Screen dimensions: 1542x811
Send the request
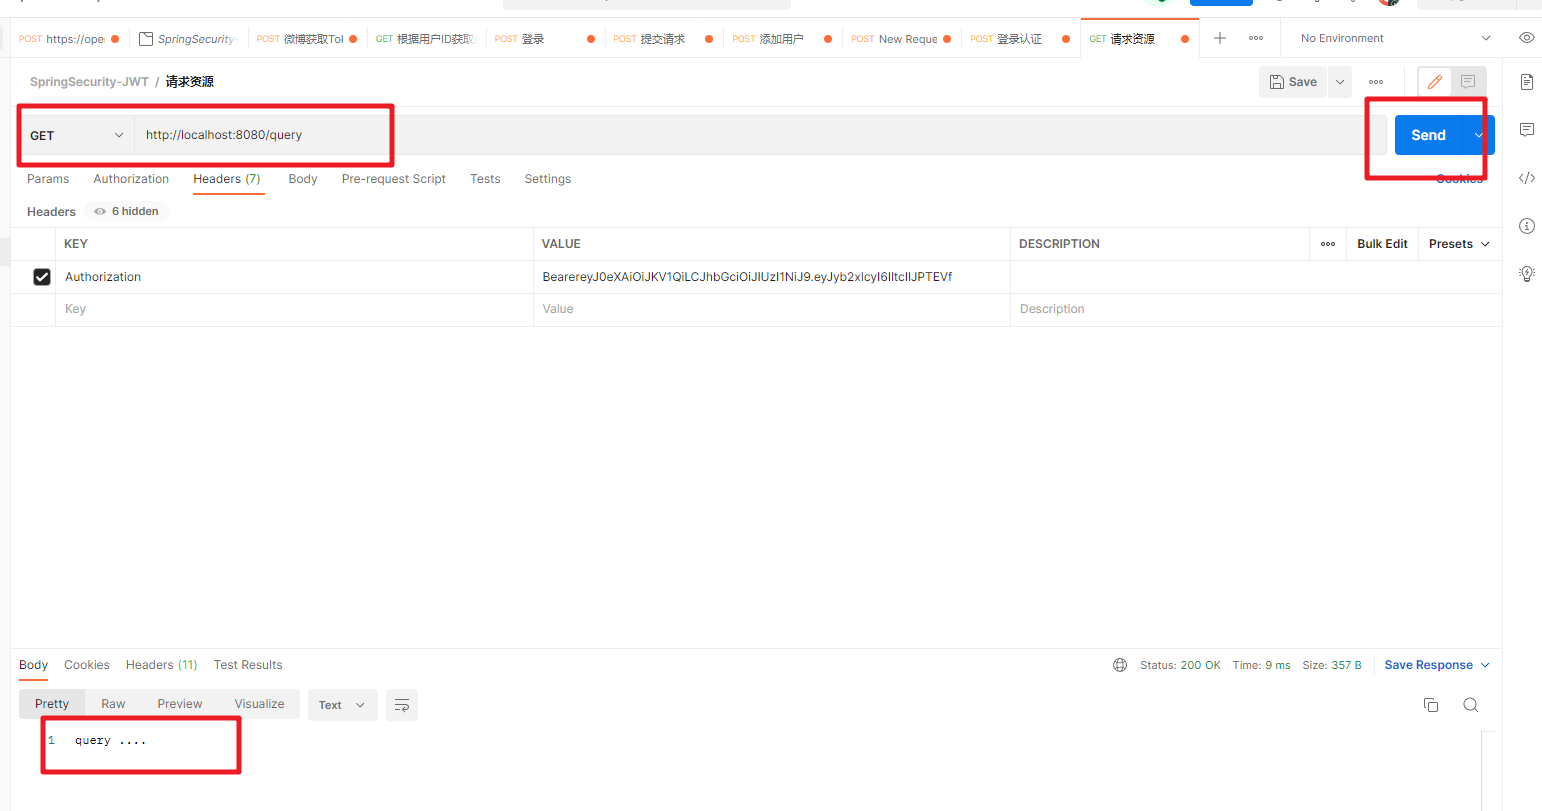point(1428,135)
